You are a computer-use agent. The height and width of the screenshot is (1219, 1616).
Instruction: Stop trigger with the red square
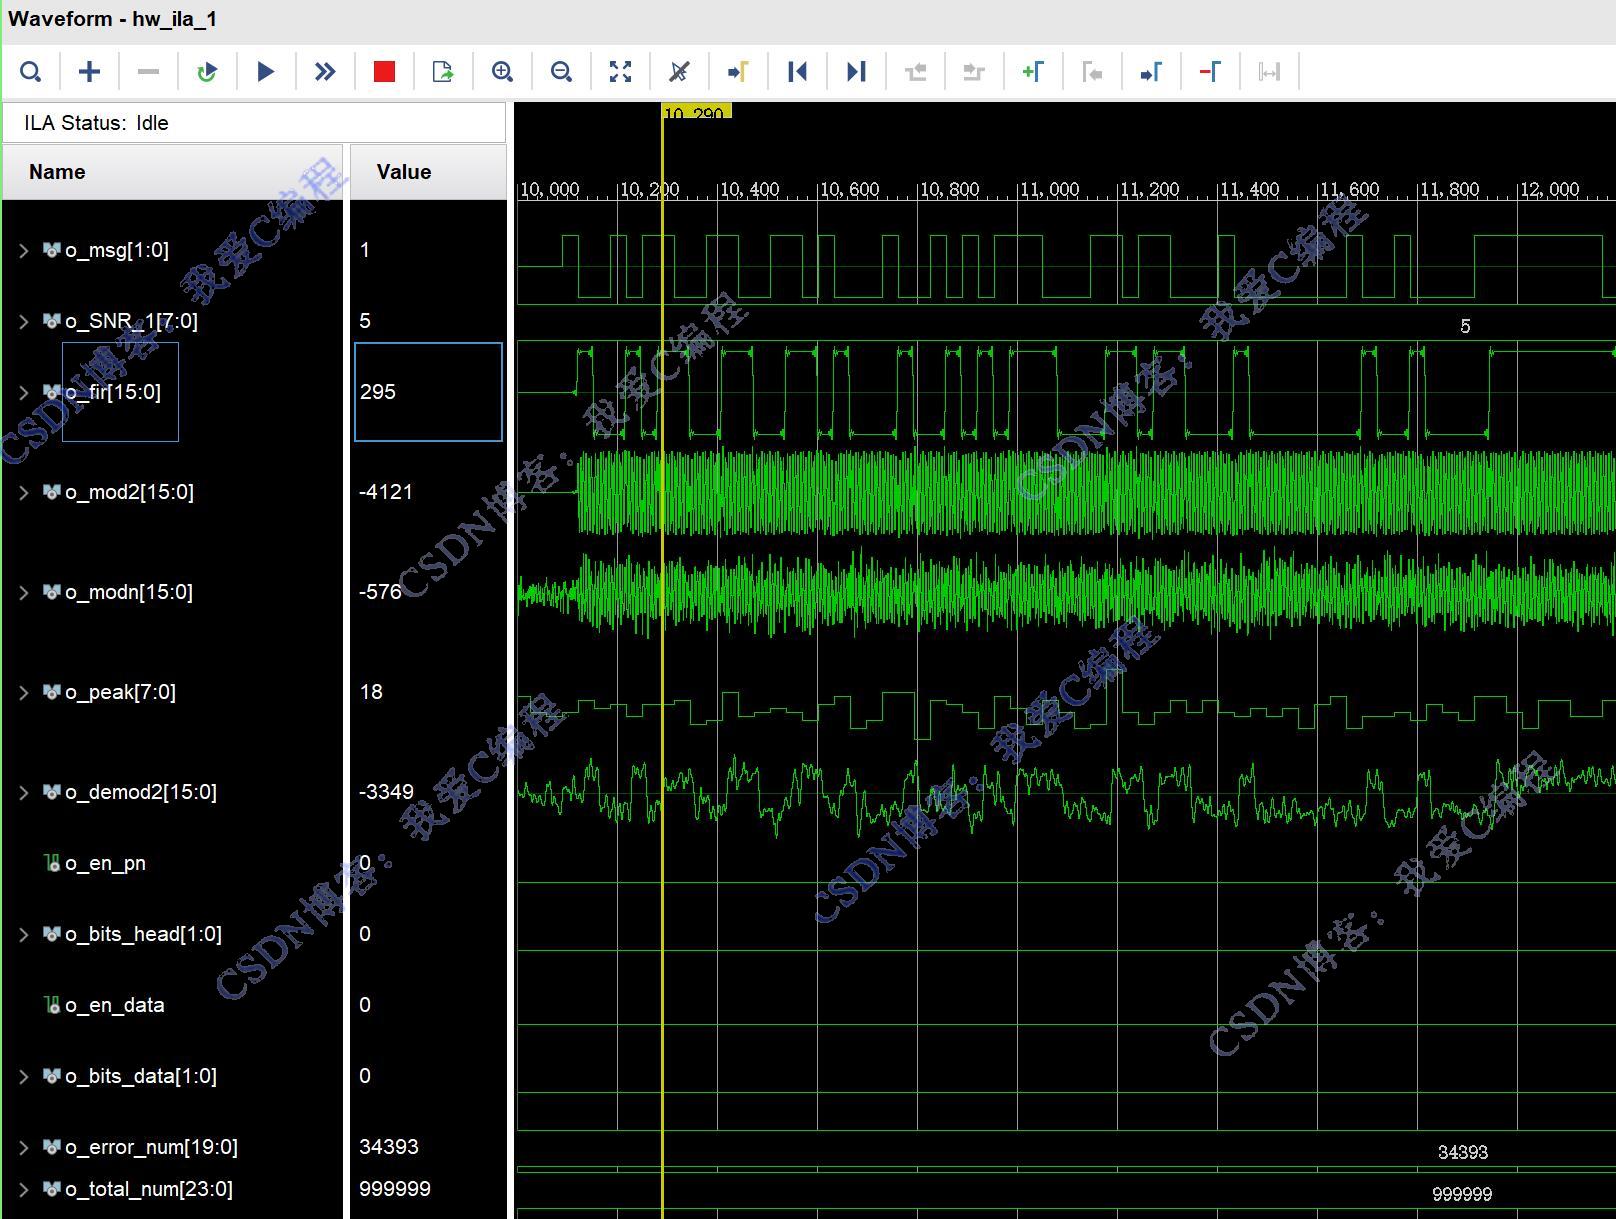point(384,72)
